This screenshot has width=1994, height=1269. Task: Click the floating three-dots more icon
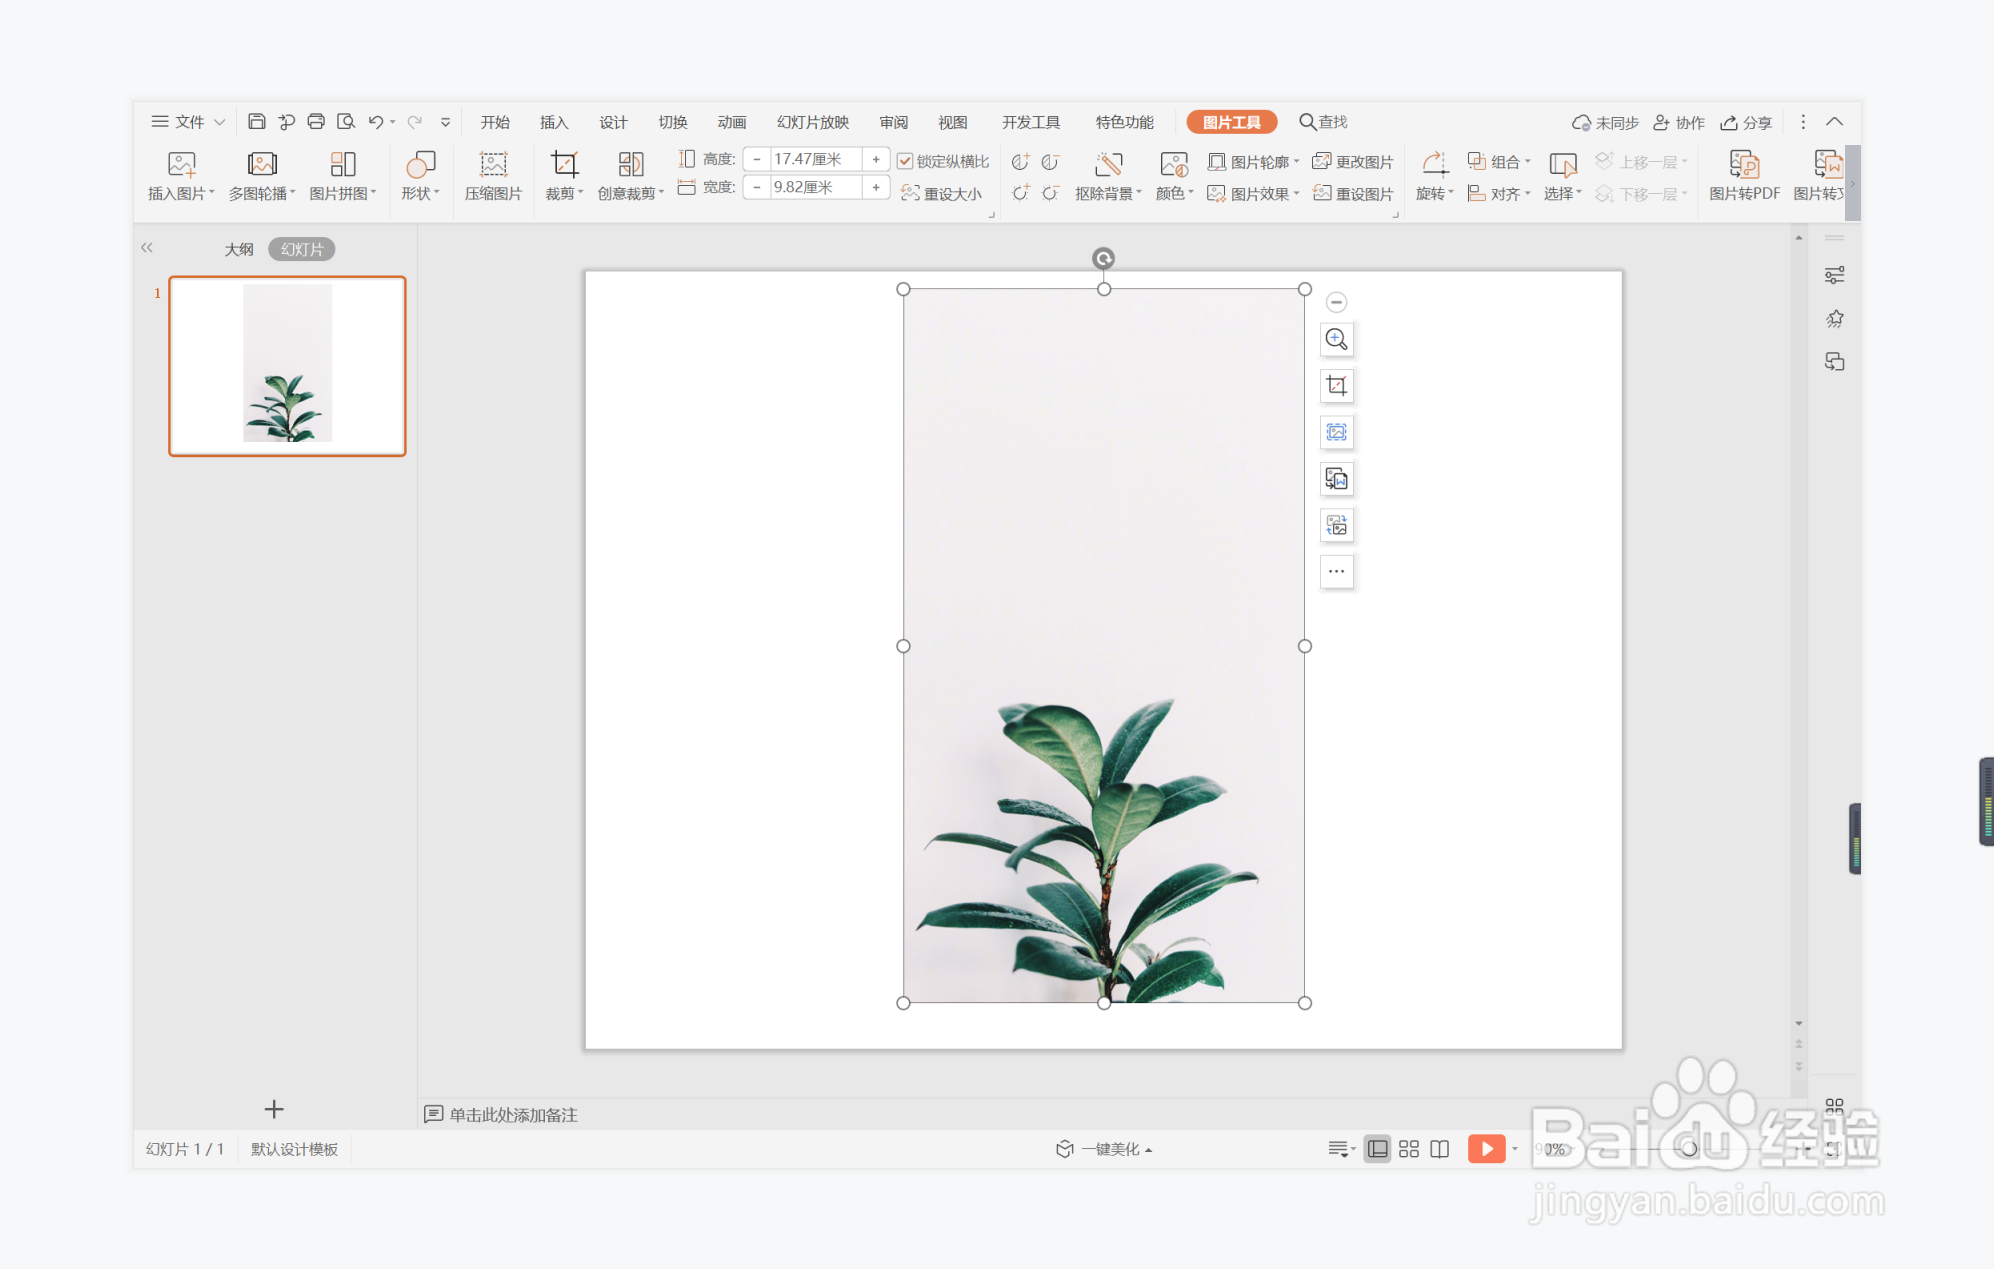[1336, 571]
